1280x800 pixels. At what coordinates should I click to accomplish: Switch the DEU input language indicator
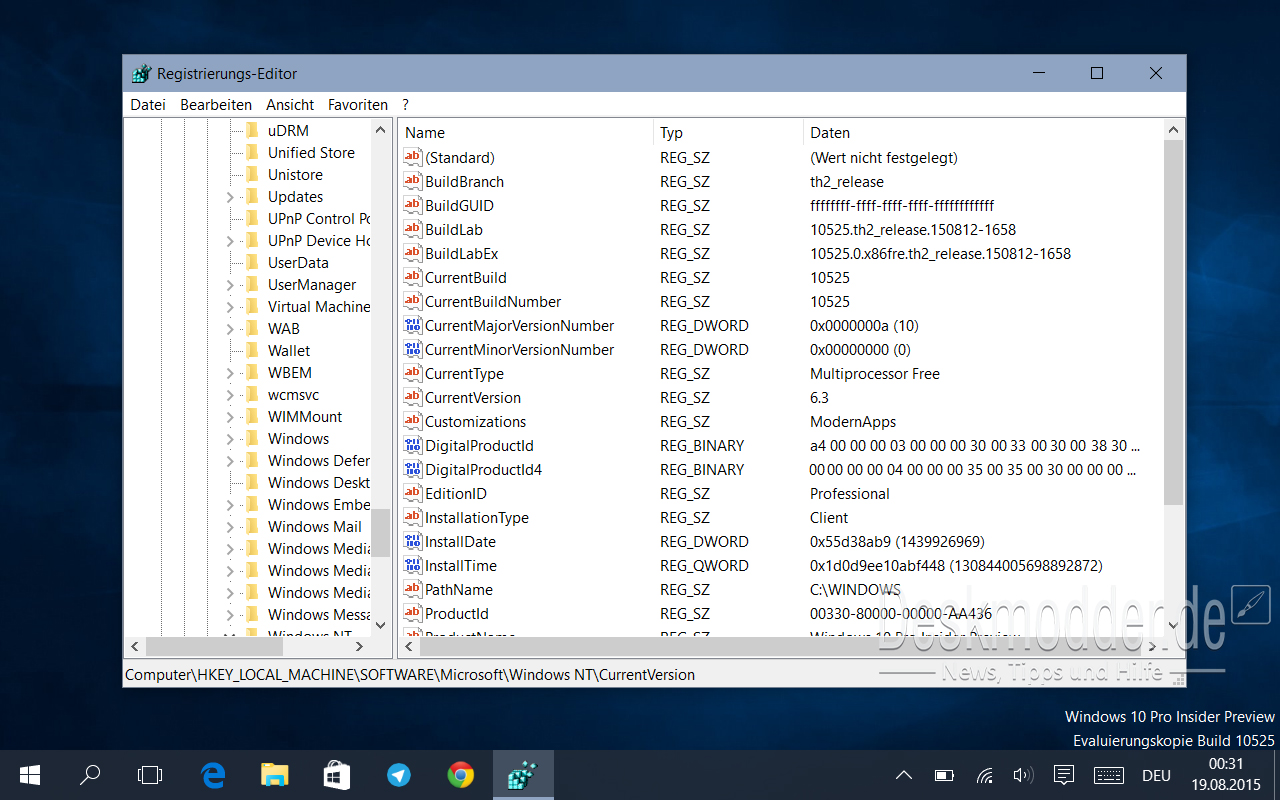1156,775
